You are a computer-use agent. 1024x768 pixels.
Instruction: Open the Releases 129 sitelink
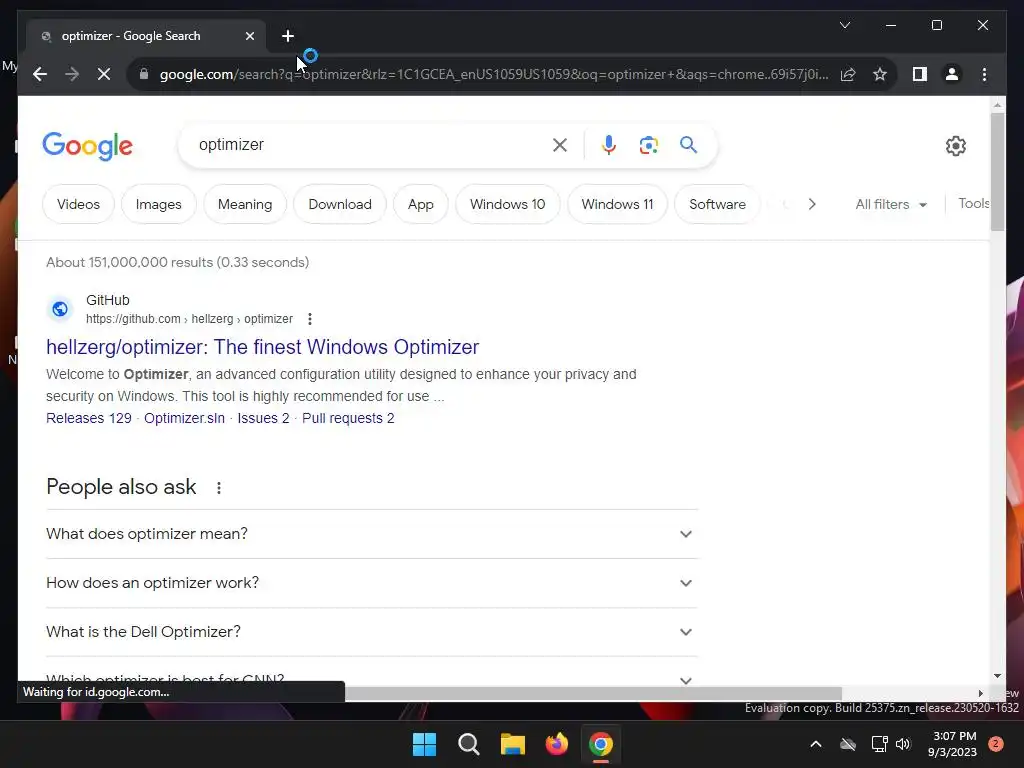(89, 418)
